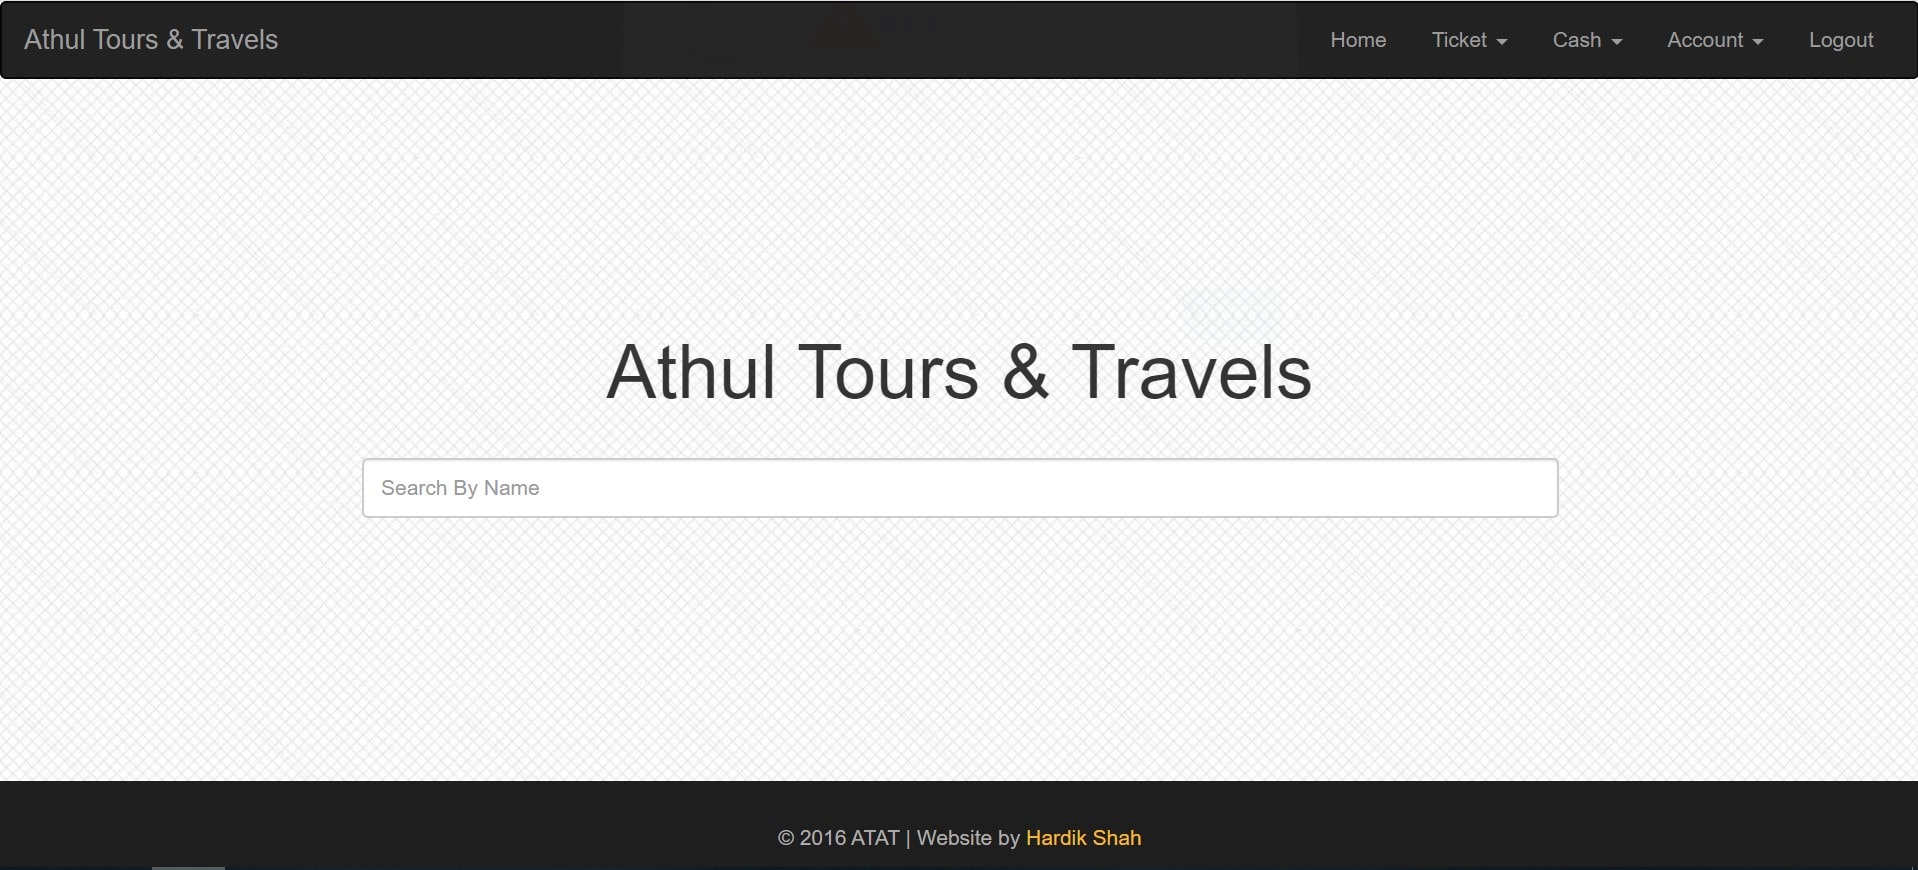Expand the Account dropdown menu
This screenshot has width=1918, height=870.
pos(1714,40)
